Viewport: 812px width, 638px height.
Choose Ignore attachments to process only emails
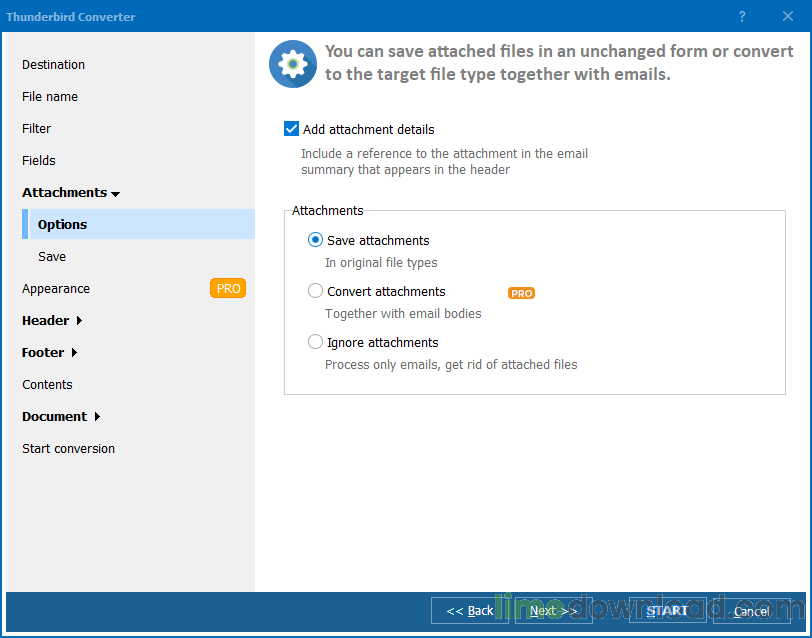[x=315, y=342]
